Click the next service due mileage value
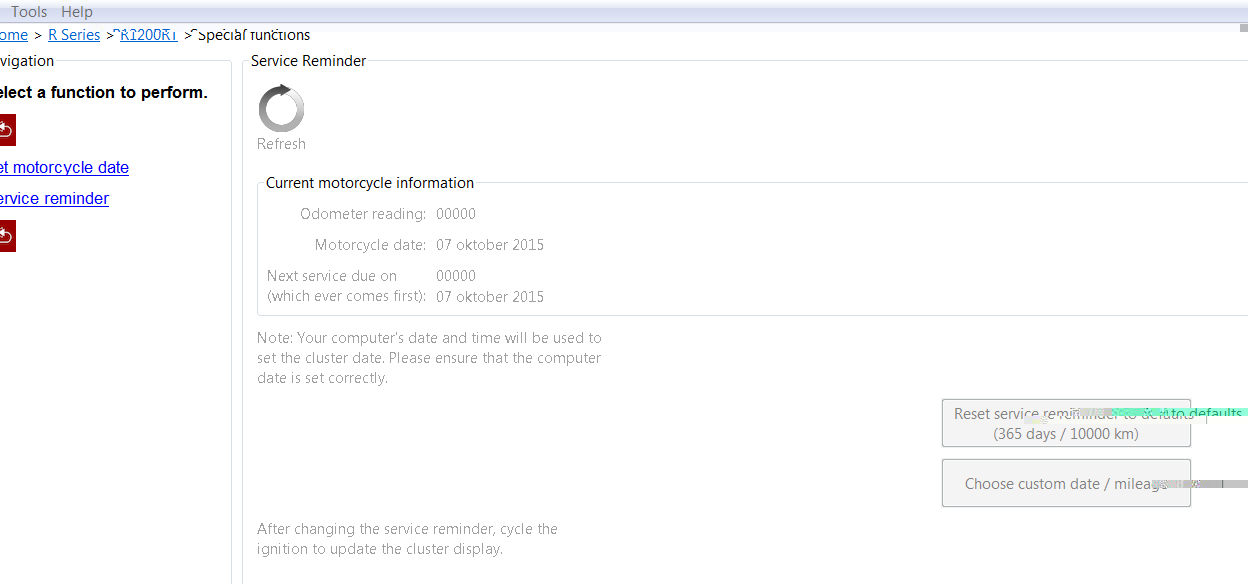Image resolution: width=1248 pixels, height=584 pixels. [x=456, y=276]
